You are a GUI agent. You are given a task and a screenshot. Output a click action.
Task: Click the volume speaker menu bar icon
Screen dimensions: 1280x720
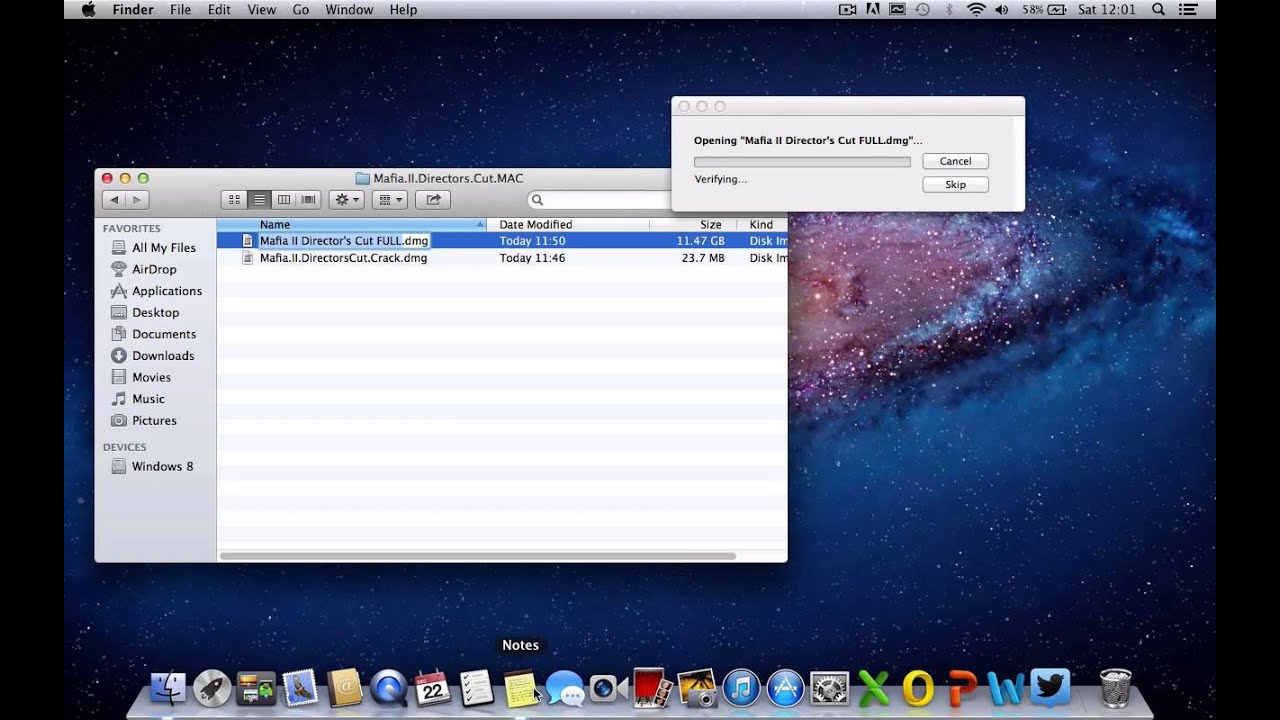tap(1002, 9)
